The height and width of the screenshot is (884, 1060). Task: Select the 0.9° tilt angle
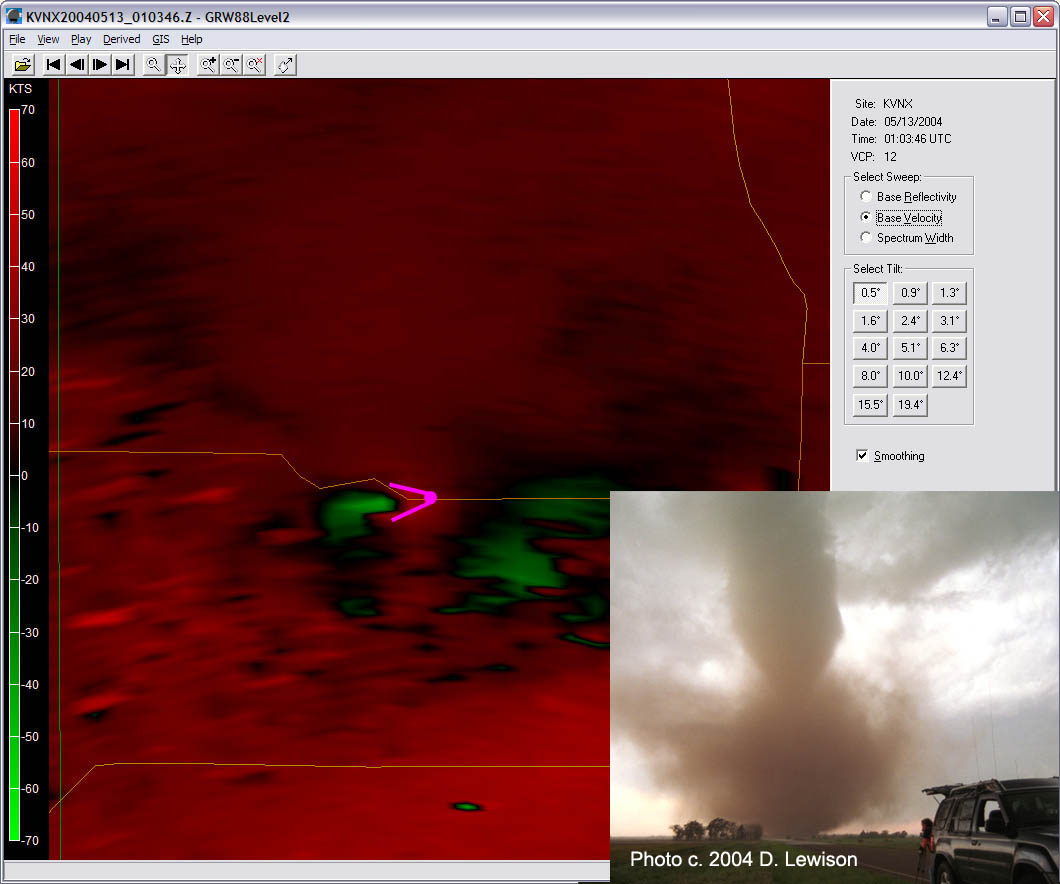click(x=909, y=292)
